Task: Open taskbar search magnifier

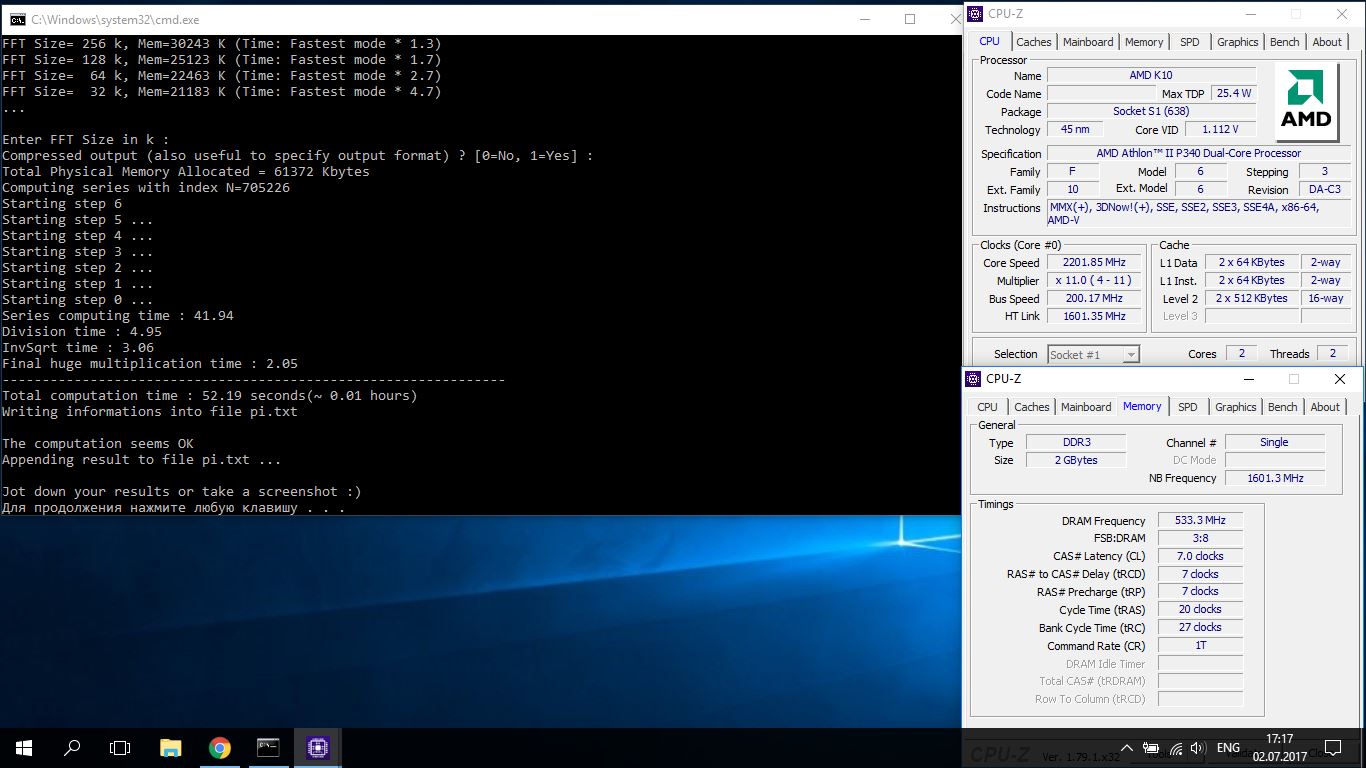Action: point(72,747)
